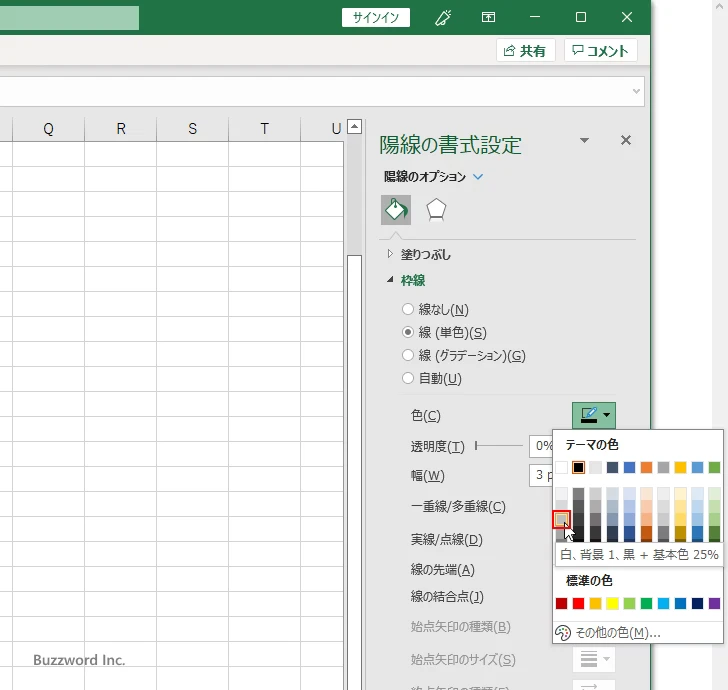This screenshot has width=728, height=690.
Task: Open the 始点矢印のサイズ dropdown
Action: pyautogui.click(x=594, y=659)
